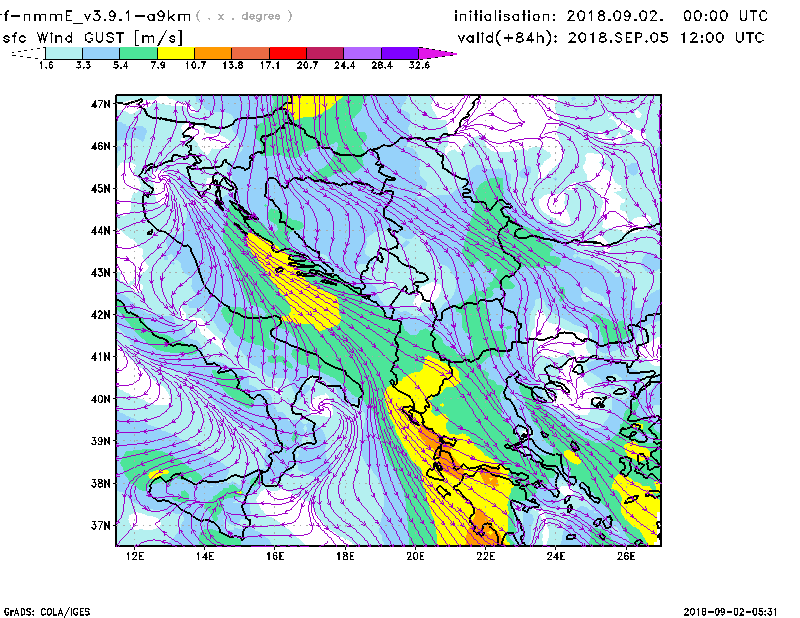This screenshot has height=618, width=800.
Task: Select the deep violet legend swatch
Action: (x=400, y=53)
